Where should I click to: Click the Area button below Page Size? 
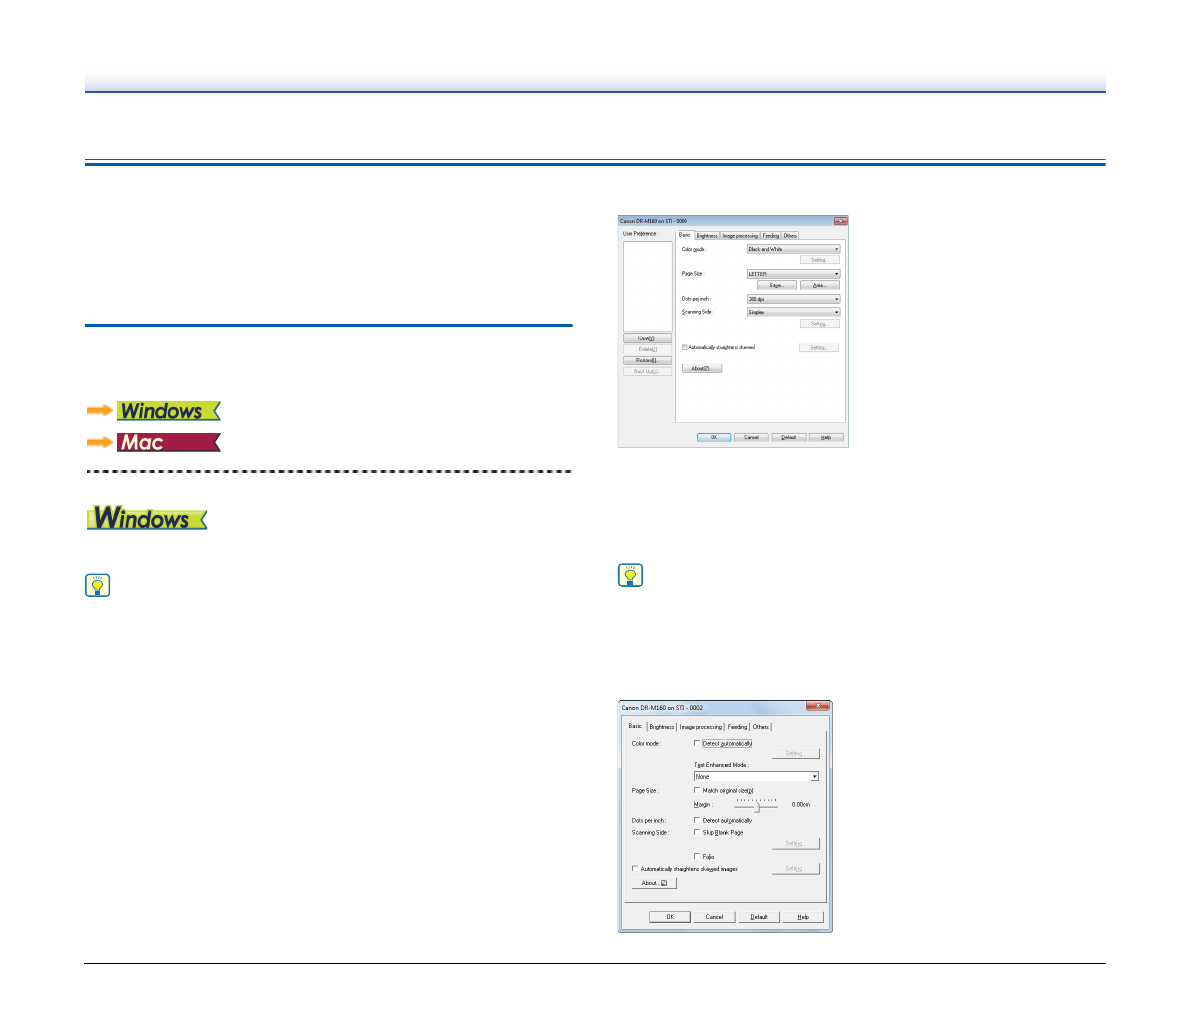coord(819,285)
